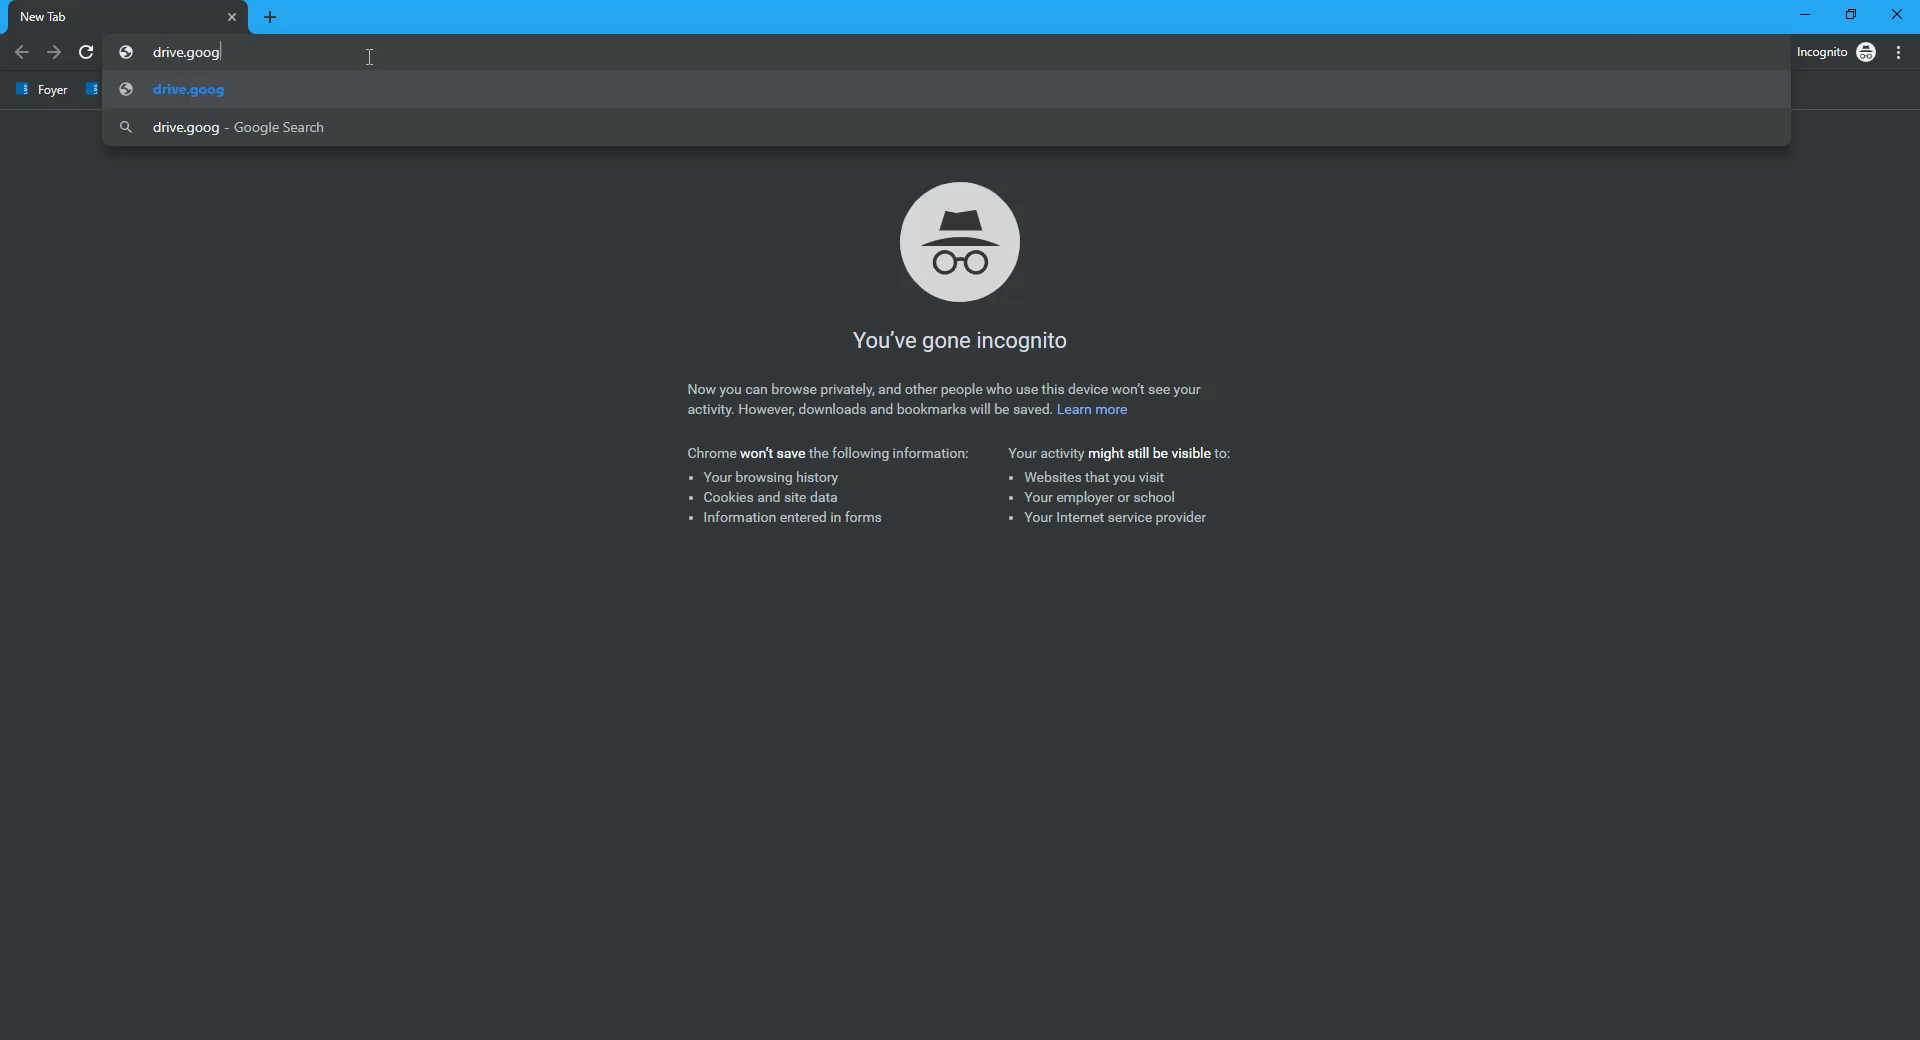The width and height of the screenshot is (1920, 1040).
Task: Click inside the address bar text drive.goog
Action: point(186,52)
